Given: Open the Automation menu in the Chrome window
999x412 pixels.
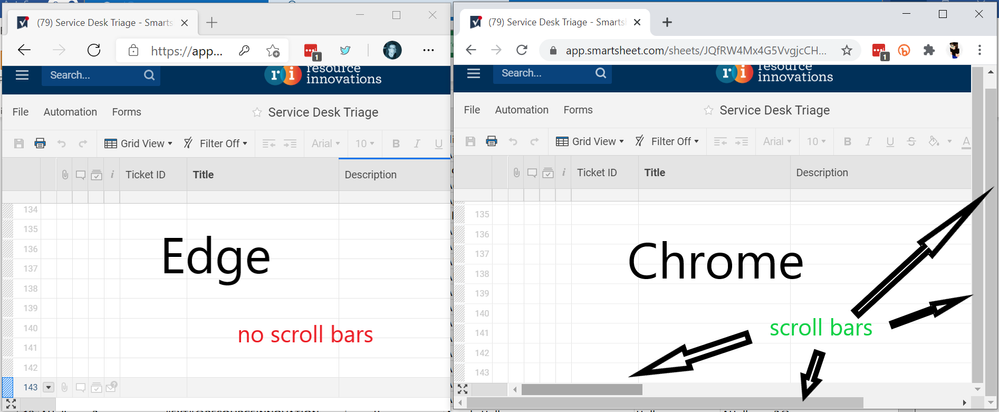Looking at the screenshot, I should coord(522,110).
